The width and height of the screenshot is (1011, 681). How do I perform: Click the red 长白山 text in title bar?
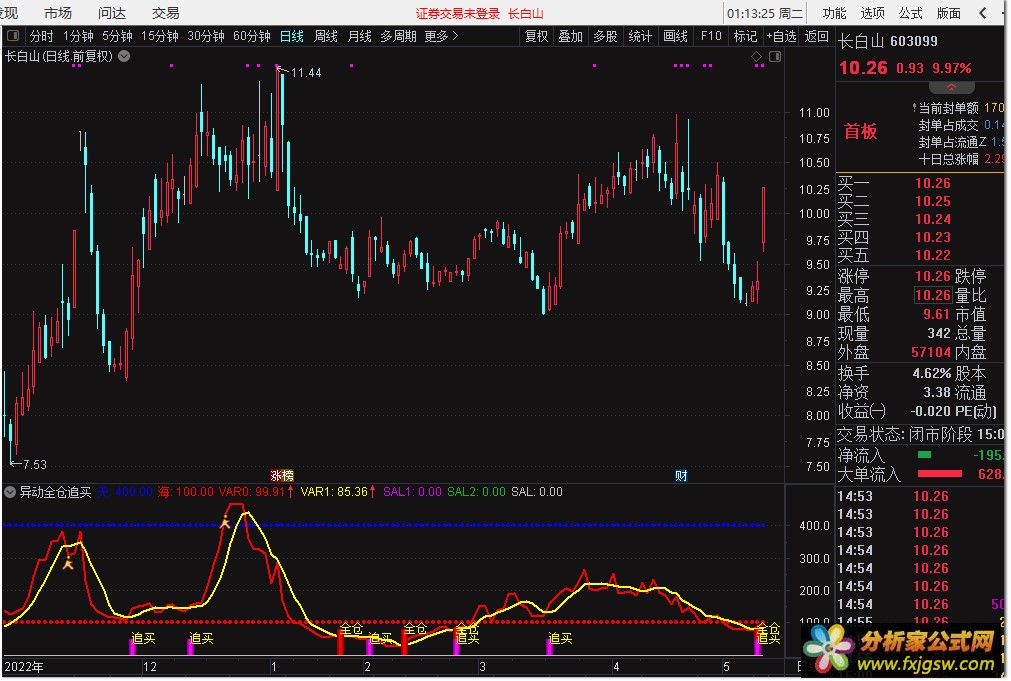pos(525,14)
